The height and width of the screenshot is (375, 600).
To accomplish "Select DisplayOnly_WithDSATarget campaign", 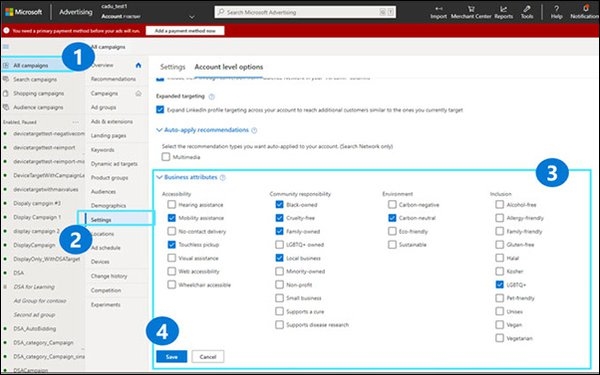I will pos(47,259).
